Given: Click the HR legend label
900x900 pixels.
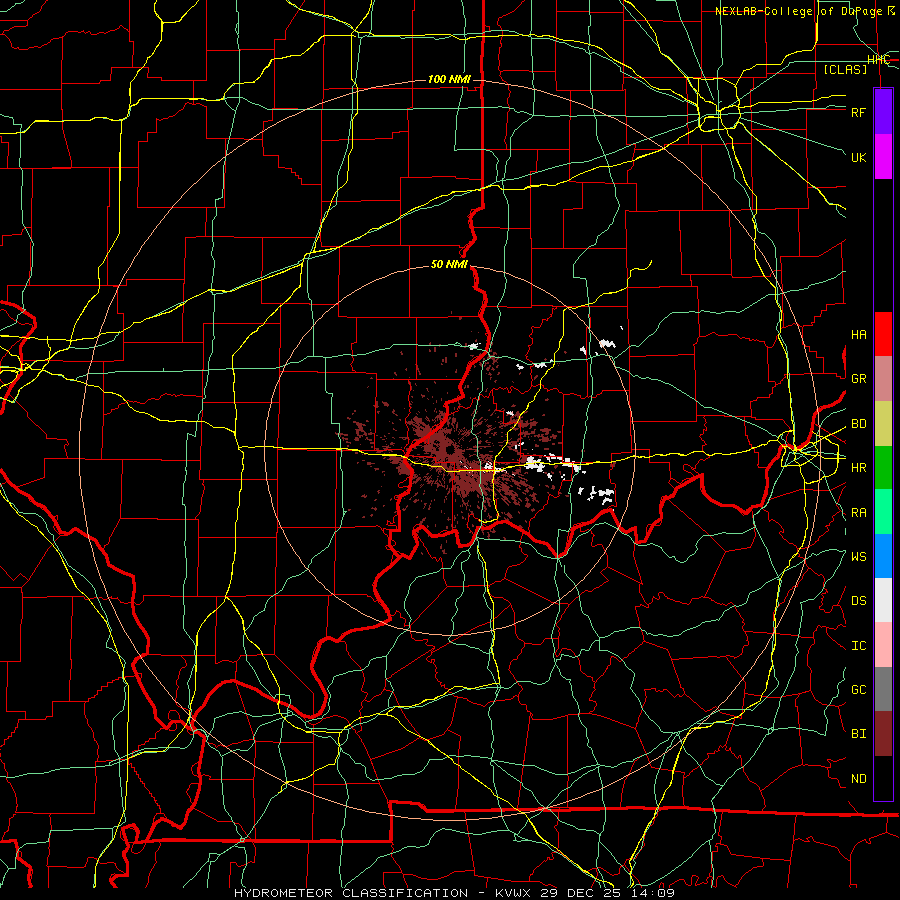Looking at the screenshot, I should [858, 468].
